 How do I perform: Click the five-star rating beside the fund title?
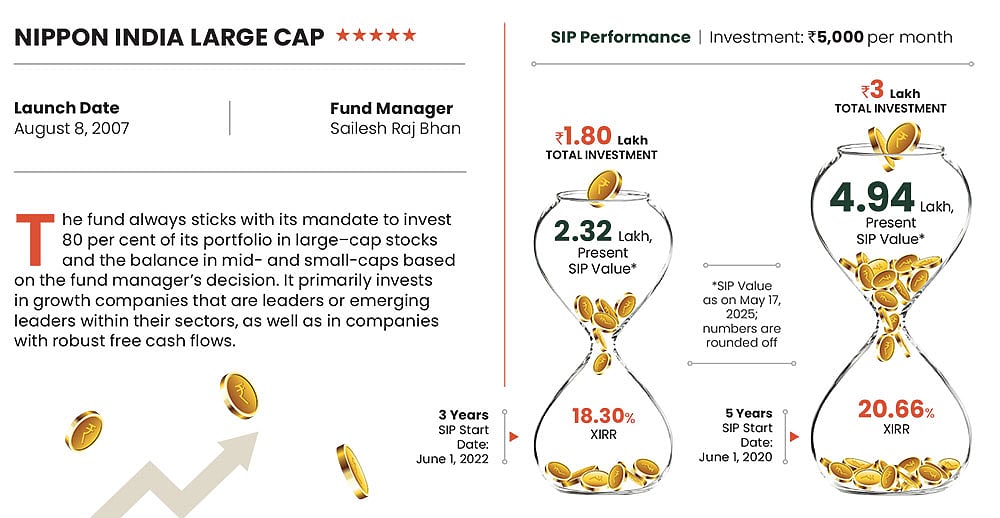[x=375, y=36]
